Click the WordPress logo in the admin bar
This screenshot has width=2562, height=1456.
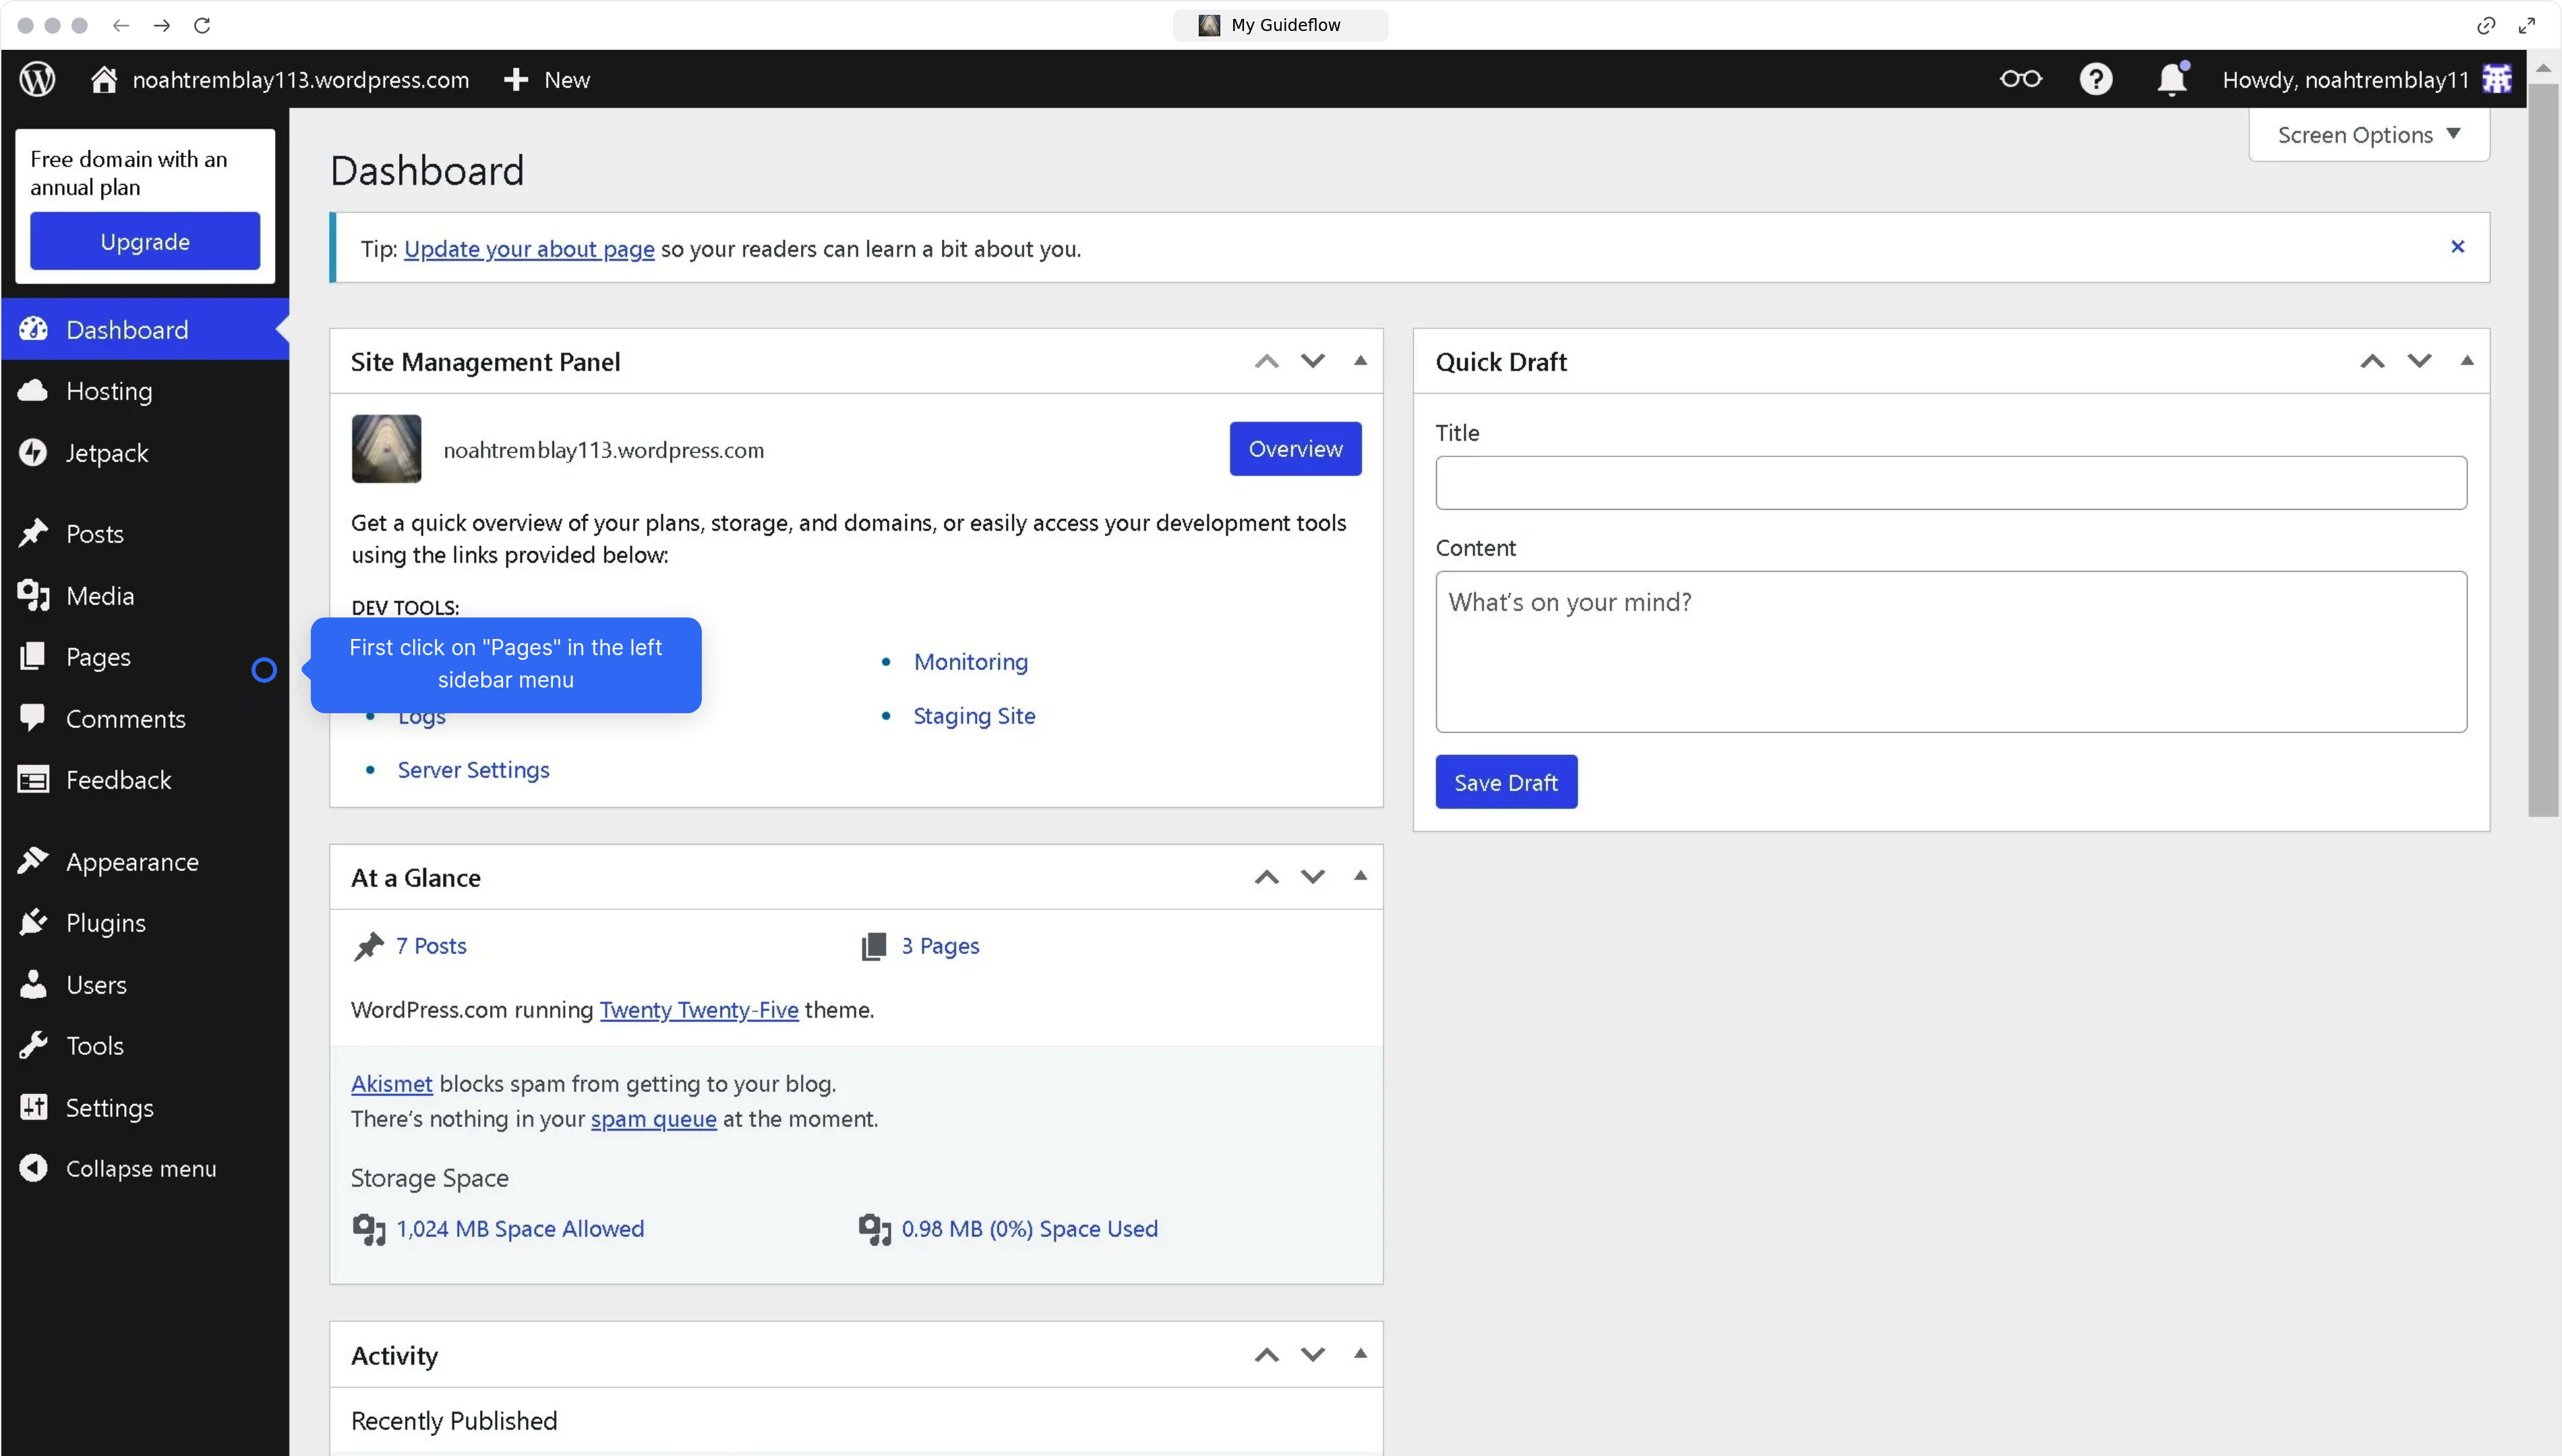(36, 79)
